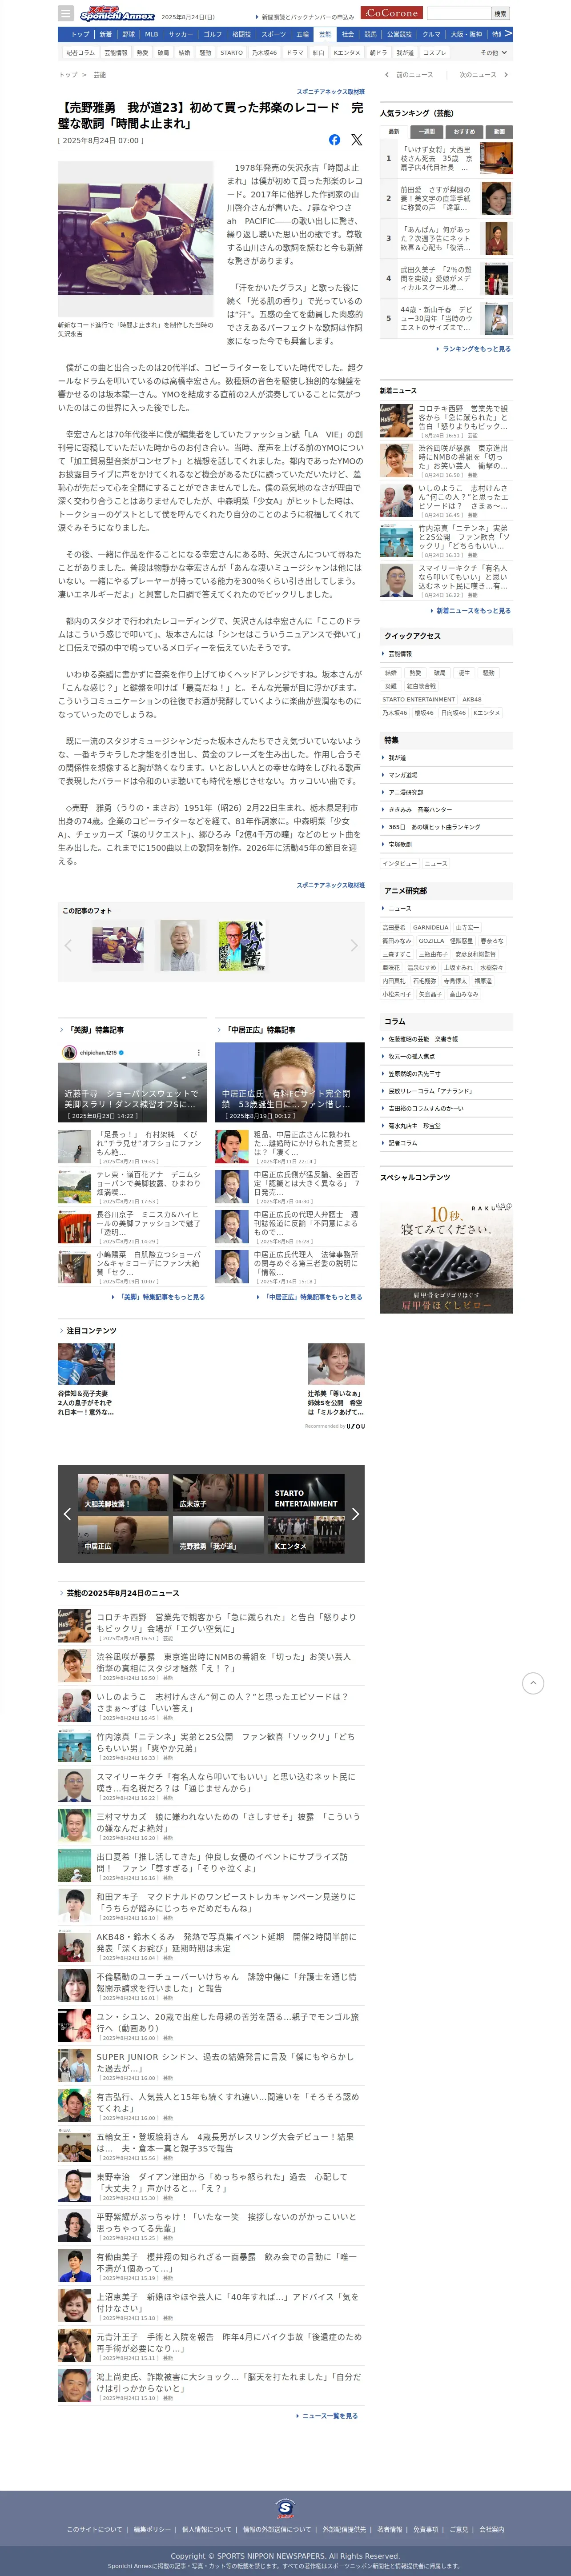Screen dimensions: 571x2576
Task: Go to 次のニュース (next news)
Action: coord(483,75)
